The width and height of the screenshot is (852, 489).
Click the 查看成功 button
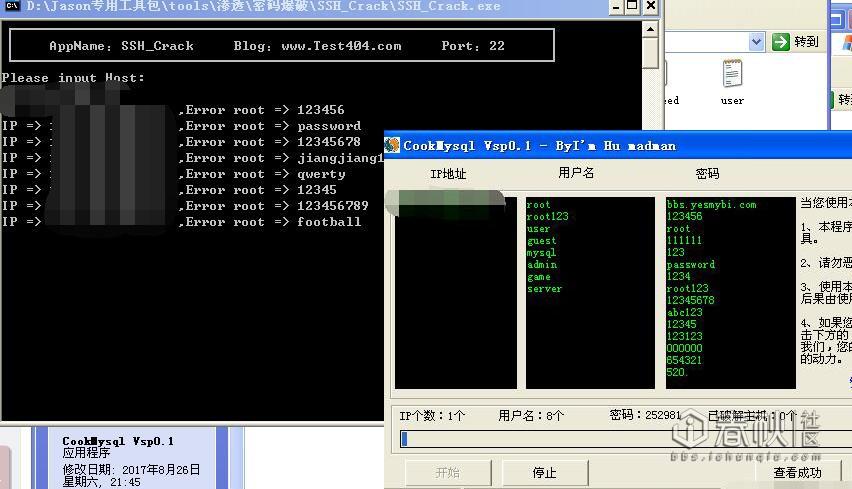point(797,473)
